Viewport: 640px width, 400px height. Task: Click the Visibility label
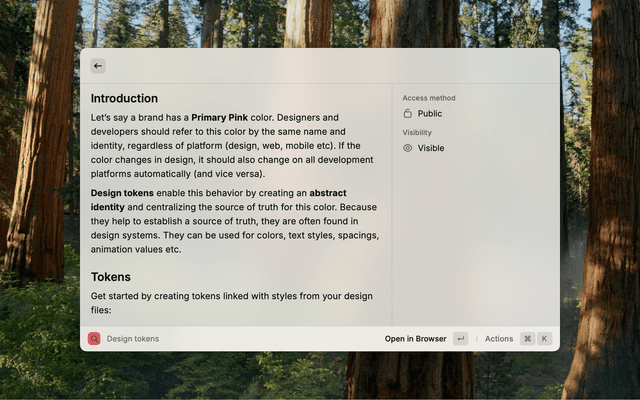click(x=417, y=132)
